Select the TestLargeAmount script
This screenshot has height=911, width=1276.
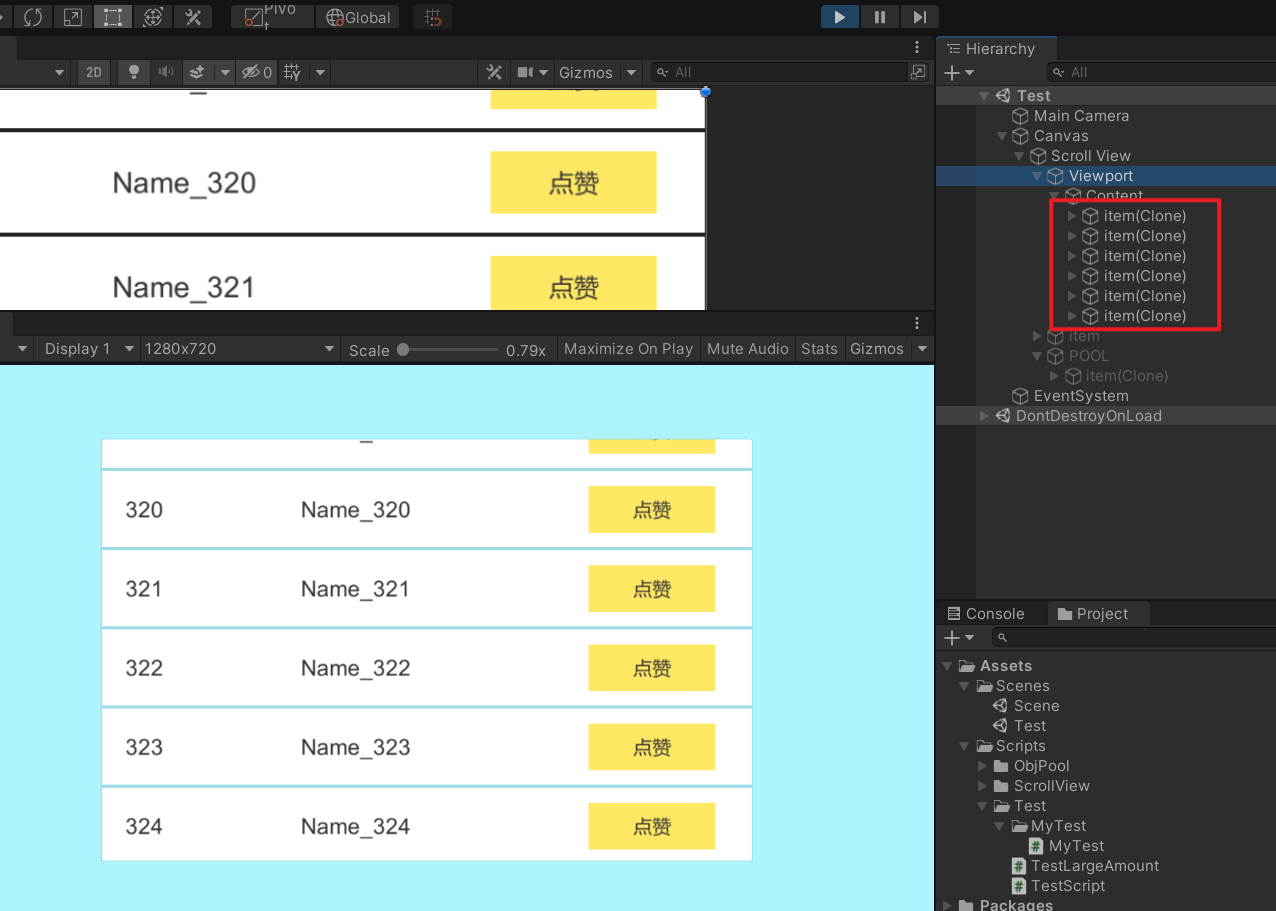[1095, 866]
